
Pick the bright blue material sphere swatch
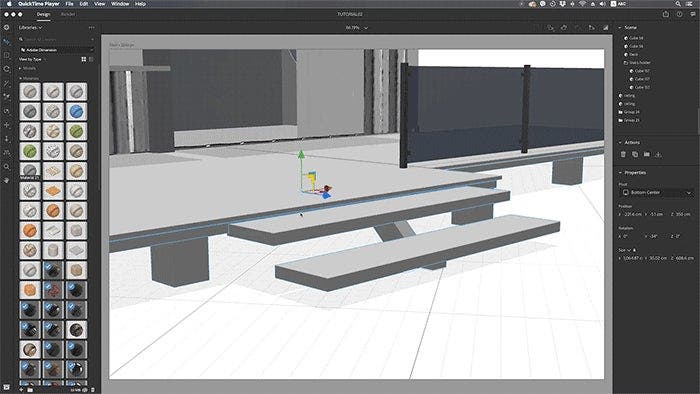point(76,112)
